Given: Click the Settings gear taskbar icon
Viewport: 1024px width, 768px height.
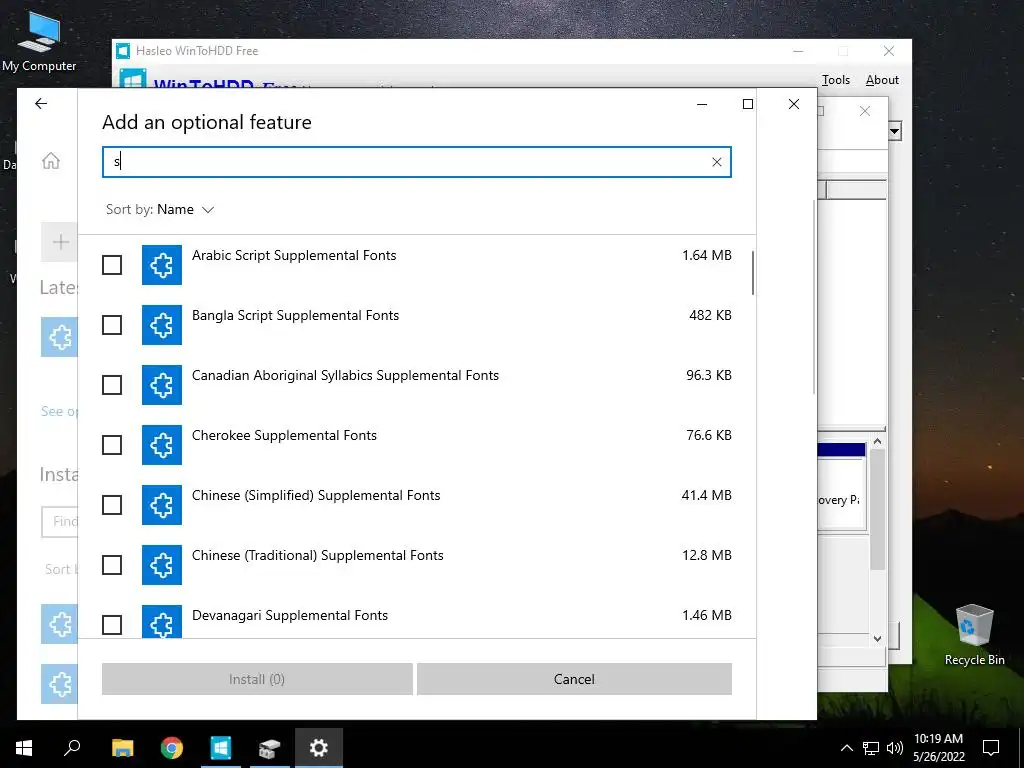Looking at the screenshot, I should click(319, 748).
